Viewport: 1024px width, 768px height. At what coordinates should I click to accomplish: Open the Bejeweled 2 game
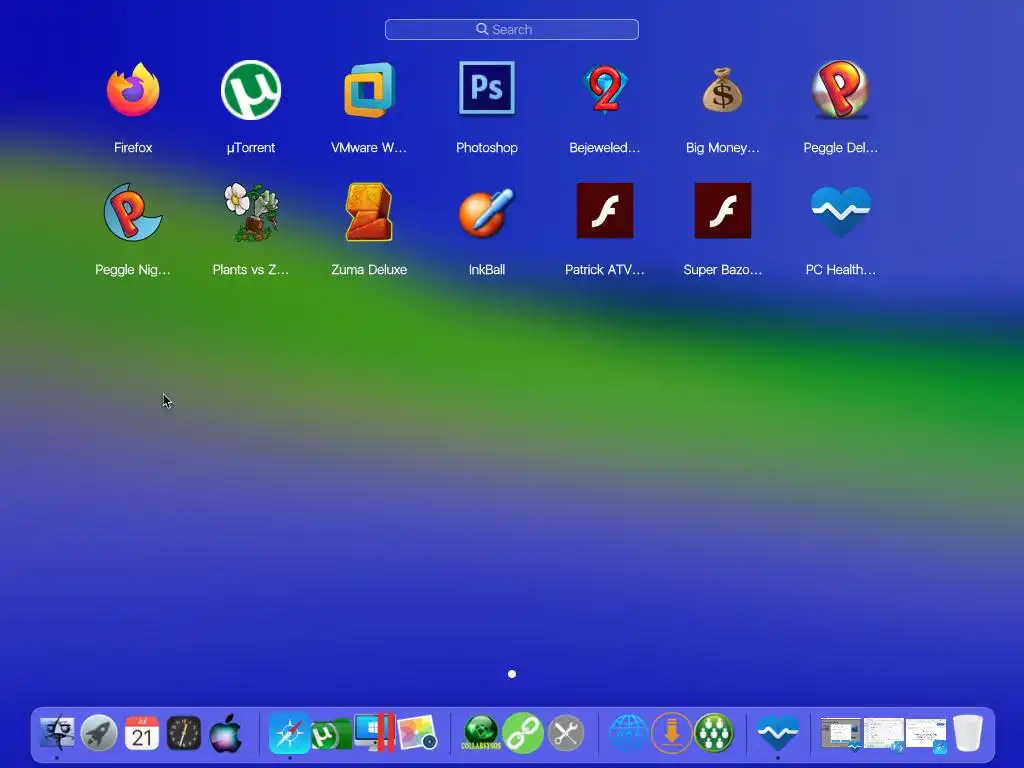[x=605, y=89]
